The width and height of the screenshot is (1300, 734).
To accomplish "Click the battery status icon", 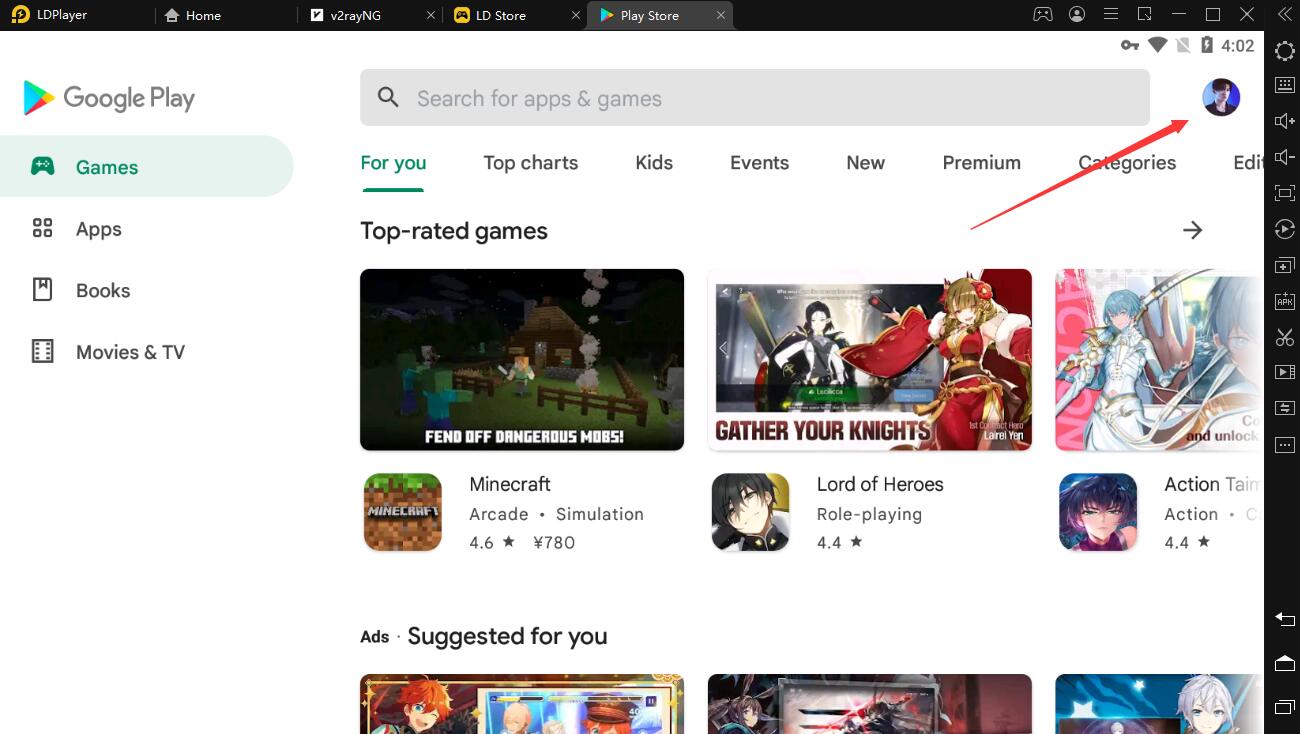I will (x=1207, y=45).
